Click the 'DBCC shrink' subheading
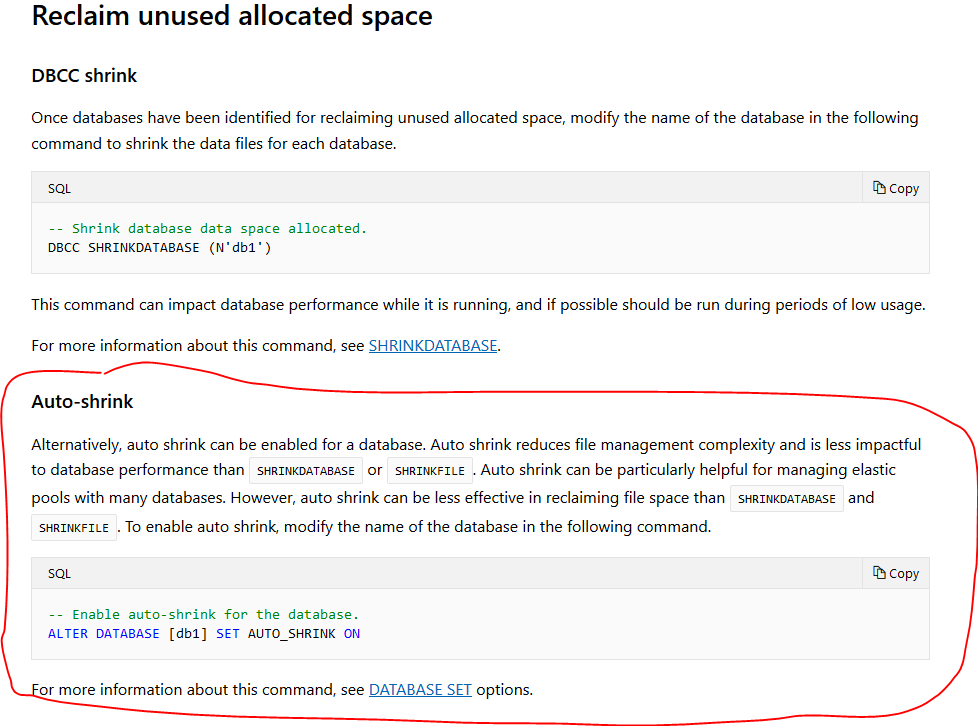This screenshot has width=978, height=726. (x=84, y=75)
